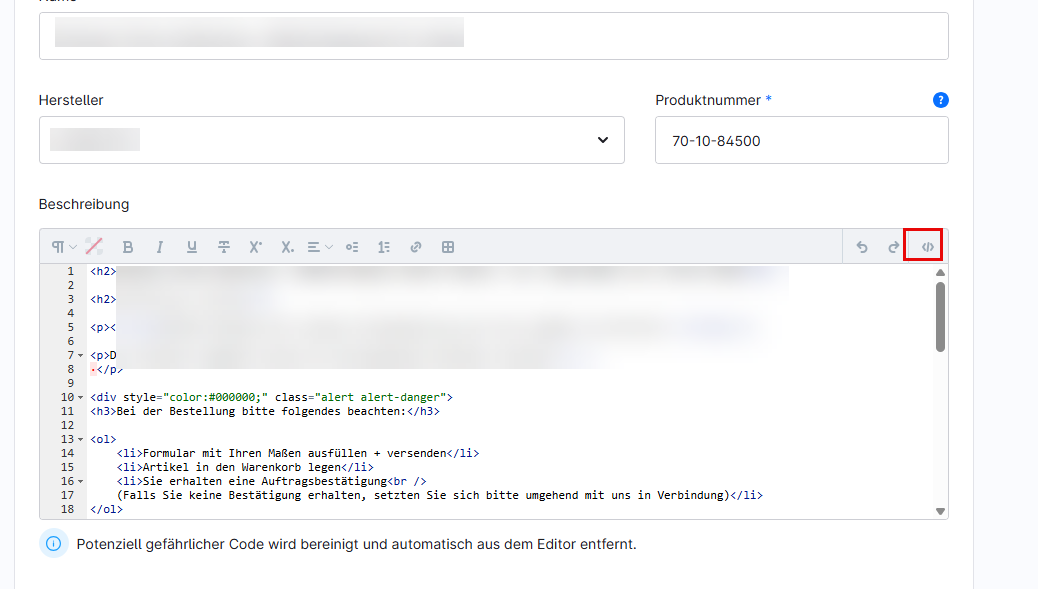Toggle bold formatting in description editor
Image resolution: width=1038 pixels, height=589 pixels.
coord(128,247)
